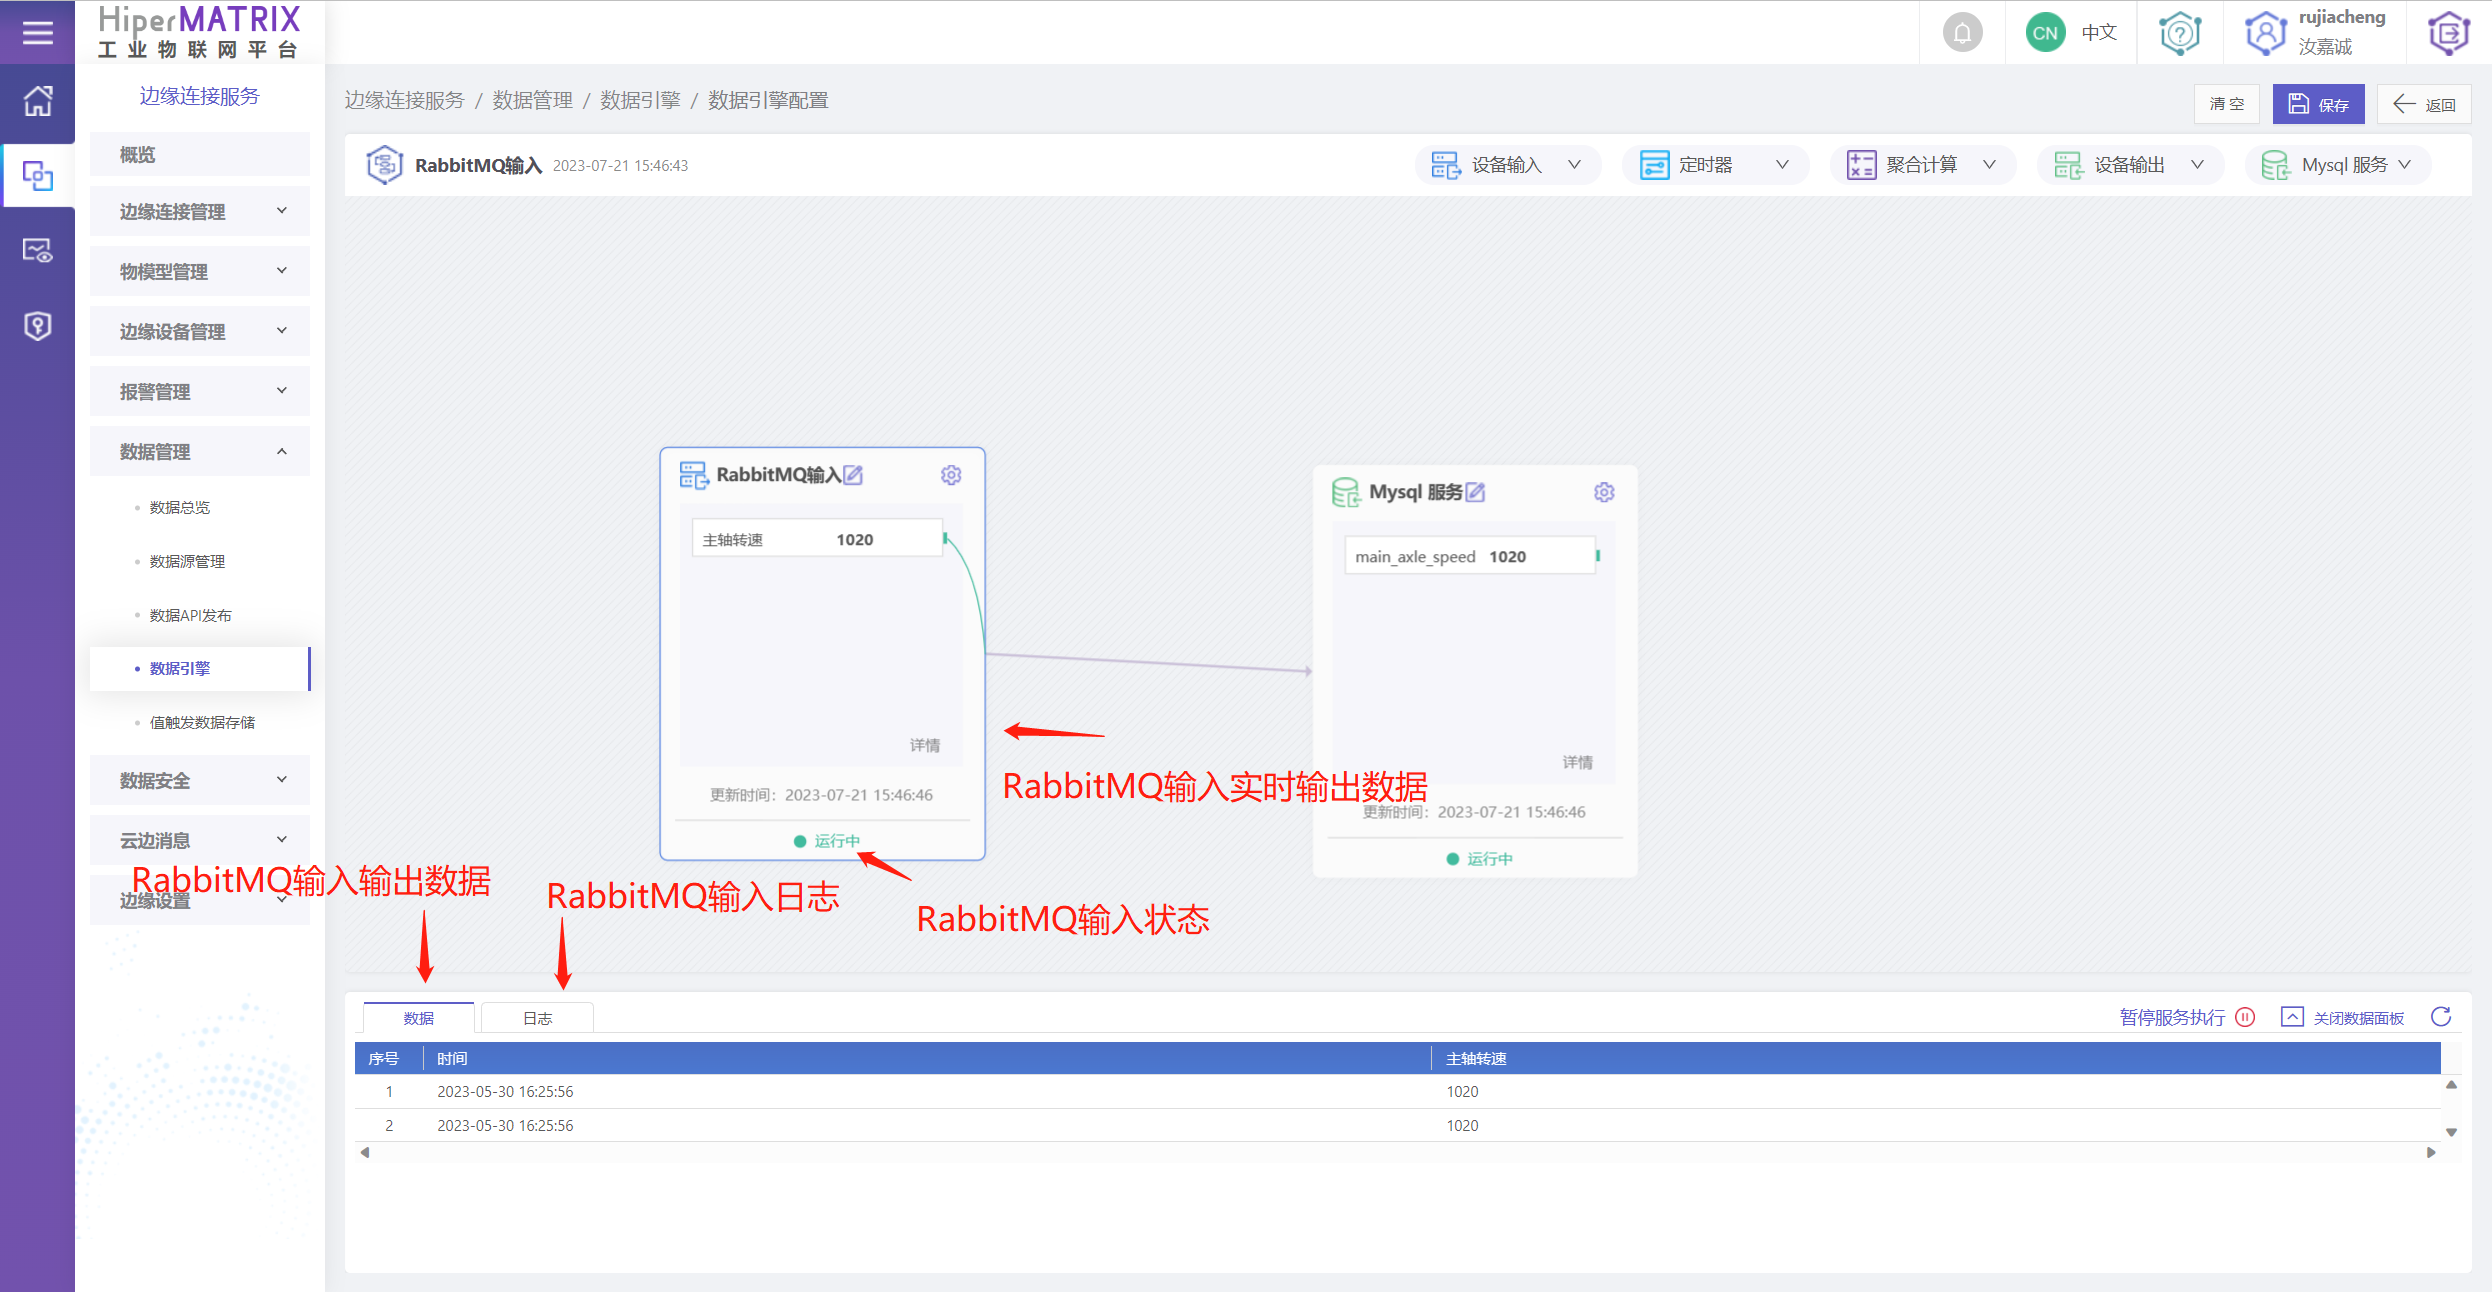Click table scroll up arrow
The height and width of the screenshot is (1292, 2492).
point(2451,1085)
